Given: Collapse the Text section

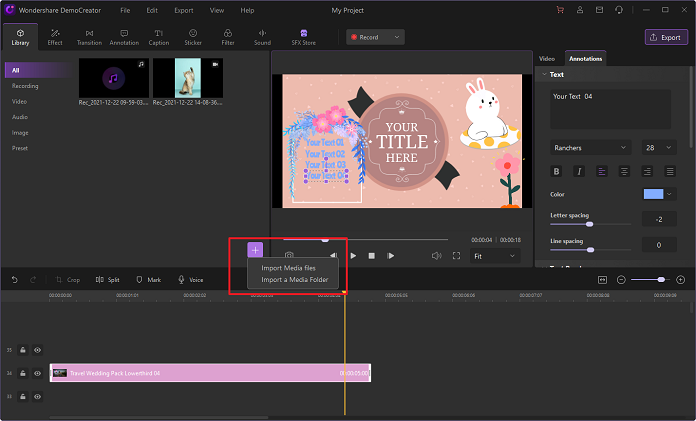Looking at the screenshot, I should (544, 74).
